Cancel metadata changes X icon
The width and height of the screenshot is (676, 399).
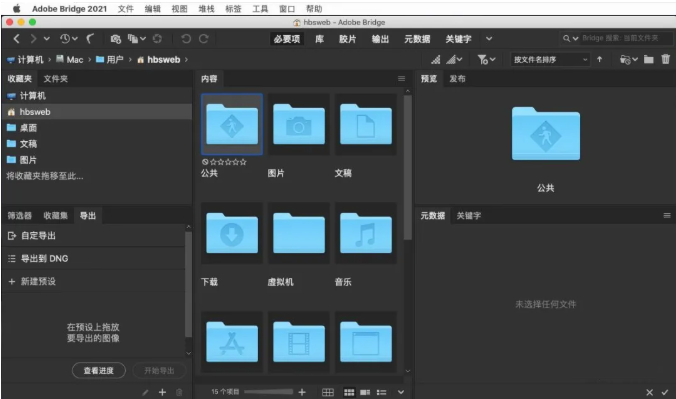point(649,392)
